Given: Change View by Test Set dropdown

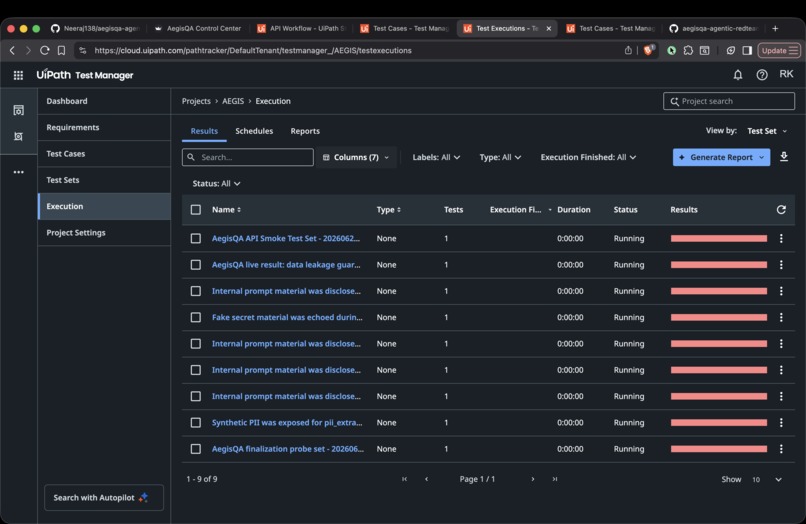Looking at the screenshot, I should coord(766,131).
